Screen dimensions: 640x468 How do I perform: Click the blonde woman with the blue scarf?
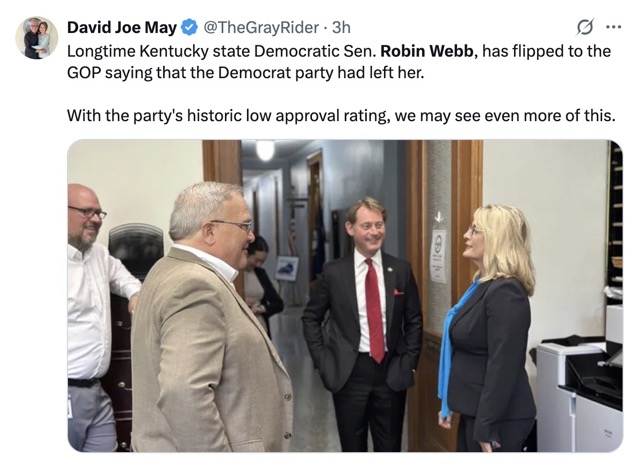coord(488,326)
